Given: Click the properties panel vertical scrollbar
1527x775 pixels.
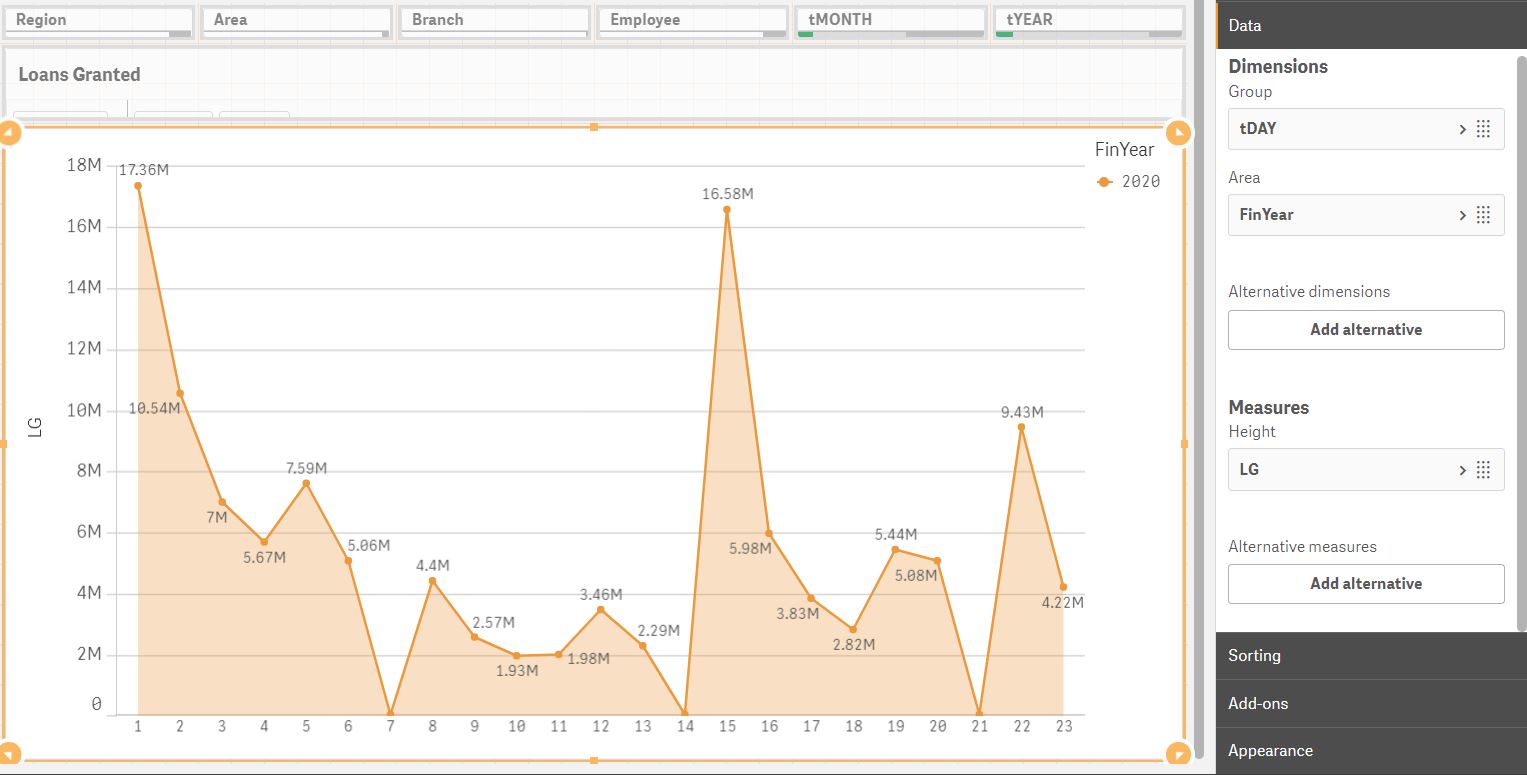Looking at the screenshot, I should (x=1522, y=343).
